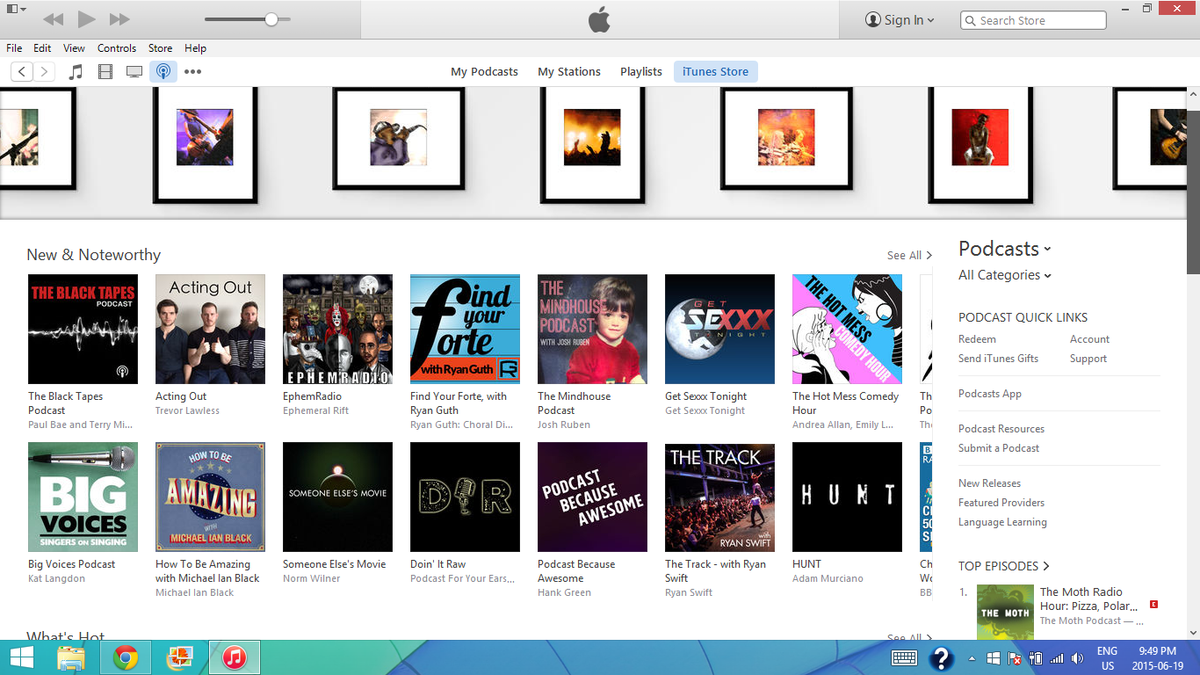
Task: Click the Play button
Action: point(86,19)
